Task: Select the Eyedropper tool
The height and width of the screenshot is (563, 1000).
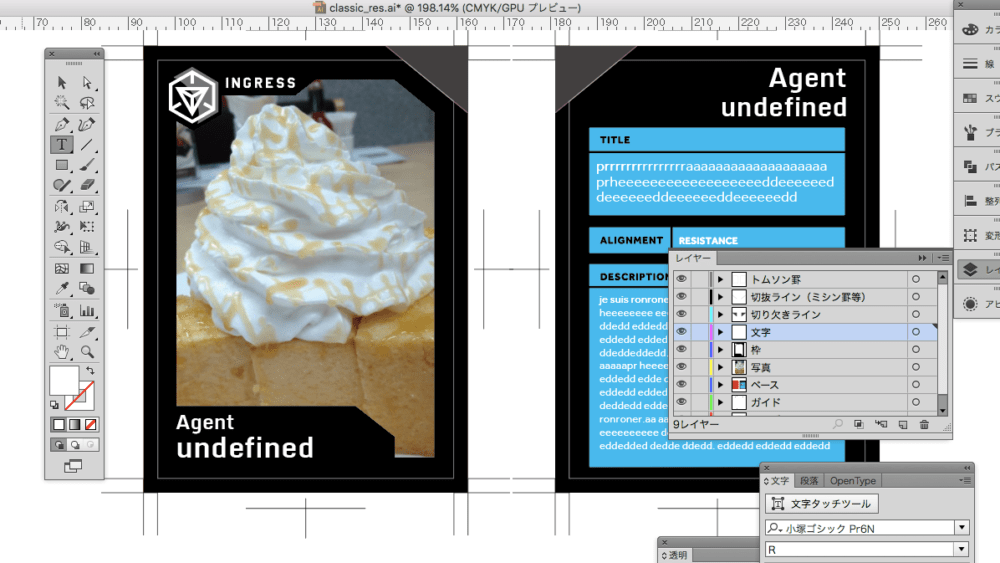Action: [x=62, y=289]
